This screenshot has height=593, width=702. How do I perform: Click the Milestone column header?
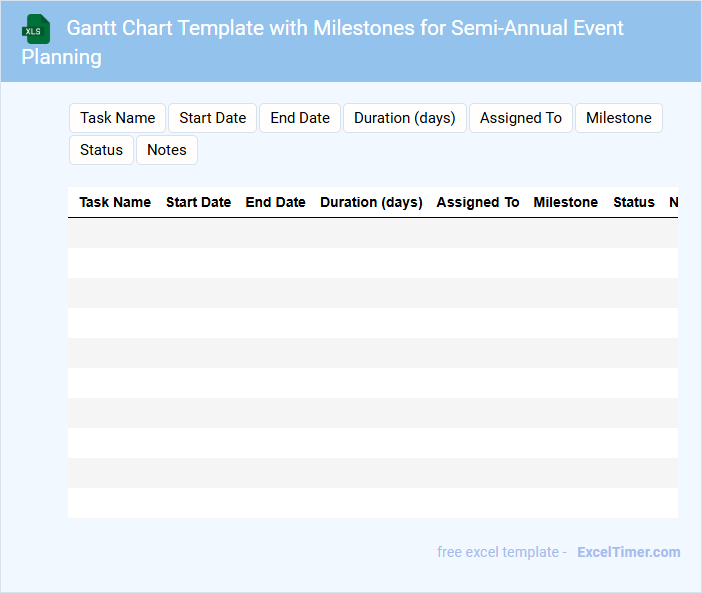tap(565, 202)
